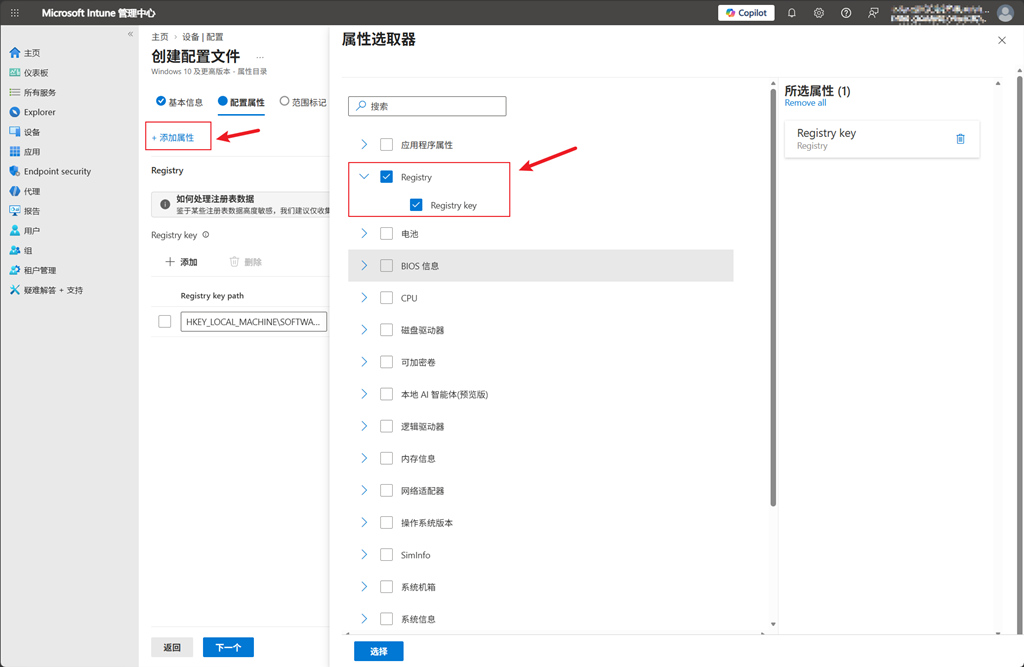The height and width of the screenshot is (667, 1024).
Task: Click the Registry key info icon
Action: (206, 235)
